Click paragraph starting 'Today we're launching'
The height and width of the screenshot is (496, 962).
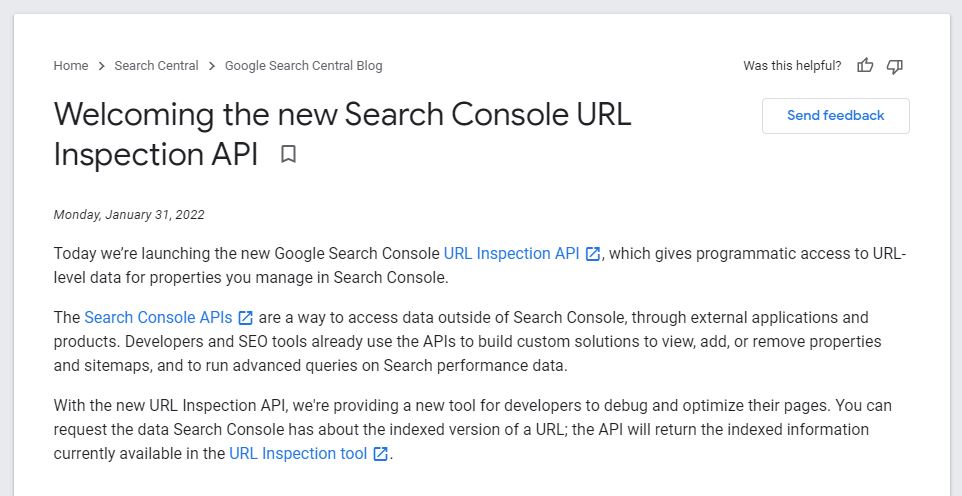click(x=480, y=265)
